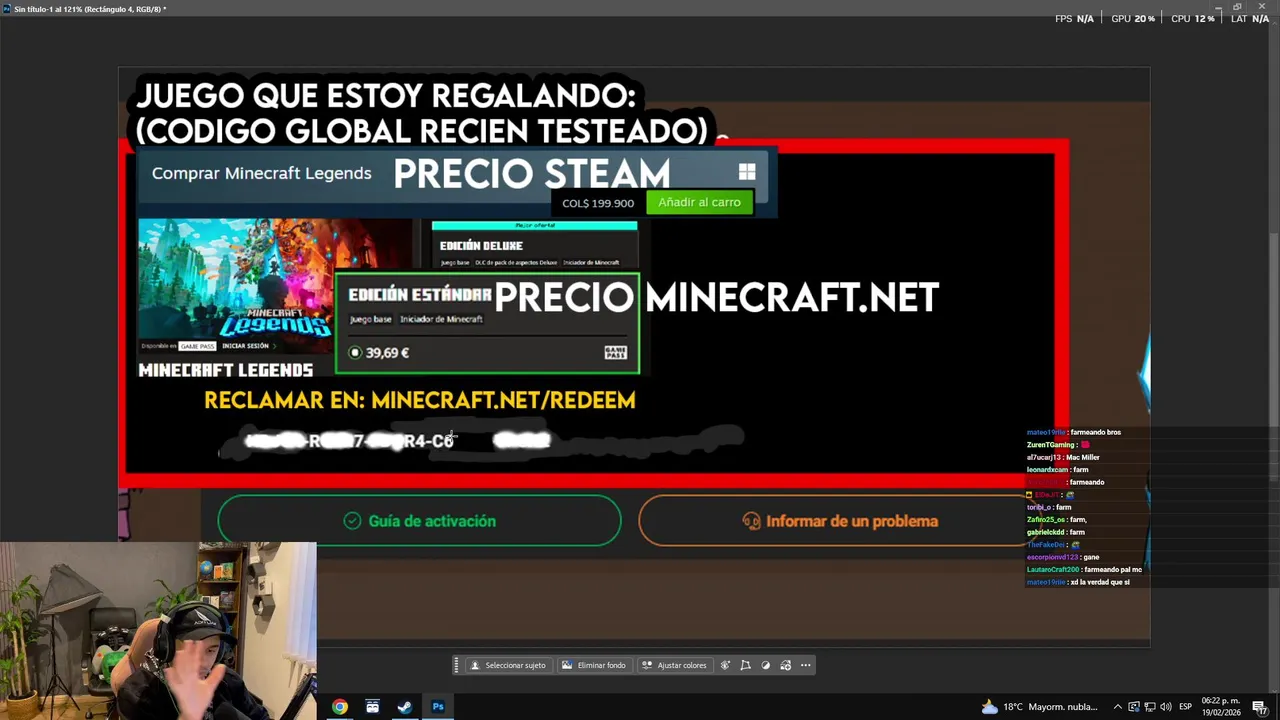The height and width of the screenshot is (720, 1280).
Task: Click the chat message 'Mac Miller'
Action: point(1063,457)
